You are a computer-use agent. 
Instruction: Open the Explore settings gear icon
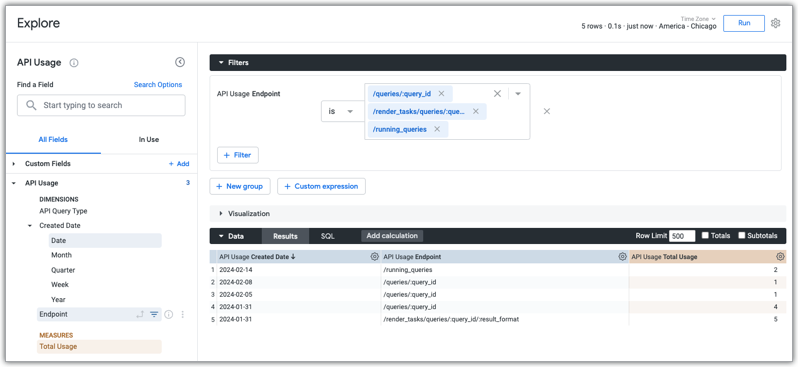775,23
